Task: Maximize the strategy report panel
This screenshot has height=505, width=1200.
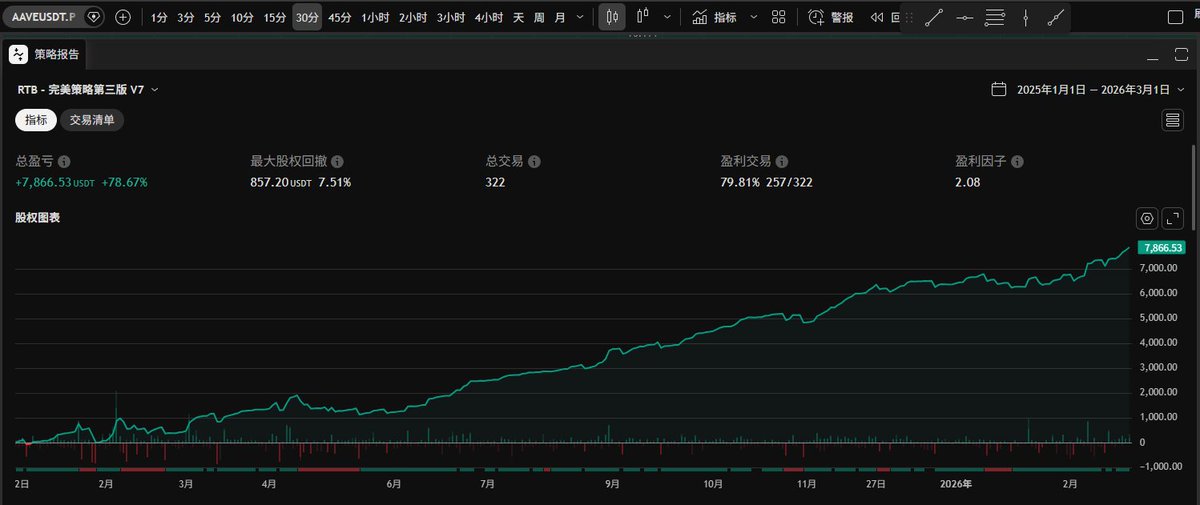Action: [x=1179, y=56]
